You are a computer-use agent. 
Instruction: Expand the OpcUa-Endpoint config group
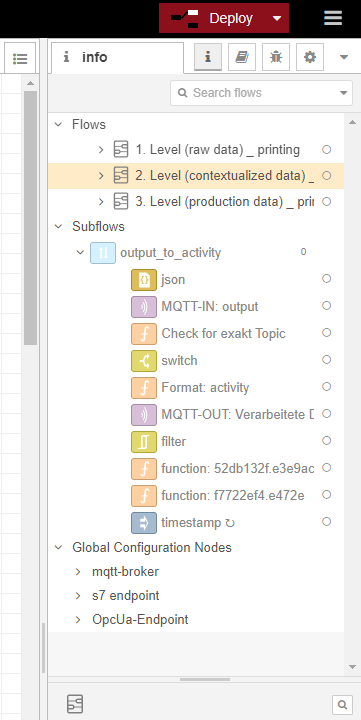(78, 619)
